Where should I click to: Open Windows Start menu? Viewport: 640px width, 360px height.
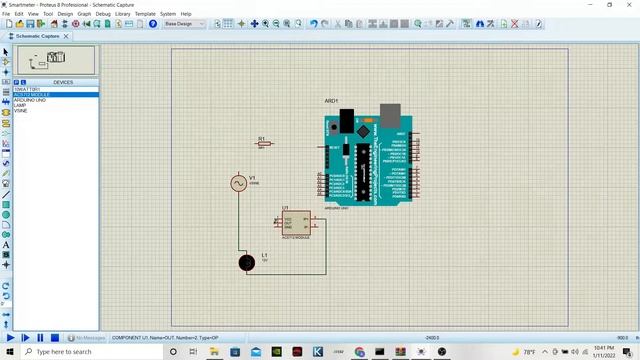10,351
